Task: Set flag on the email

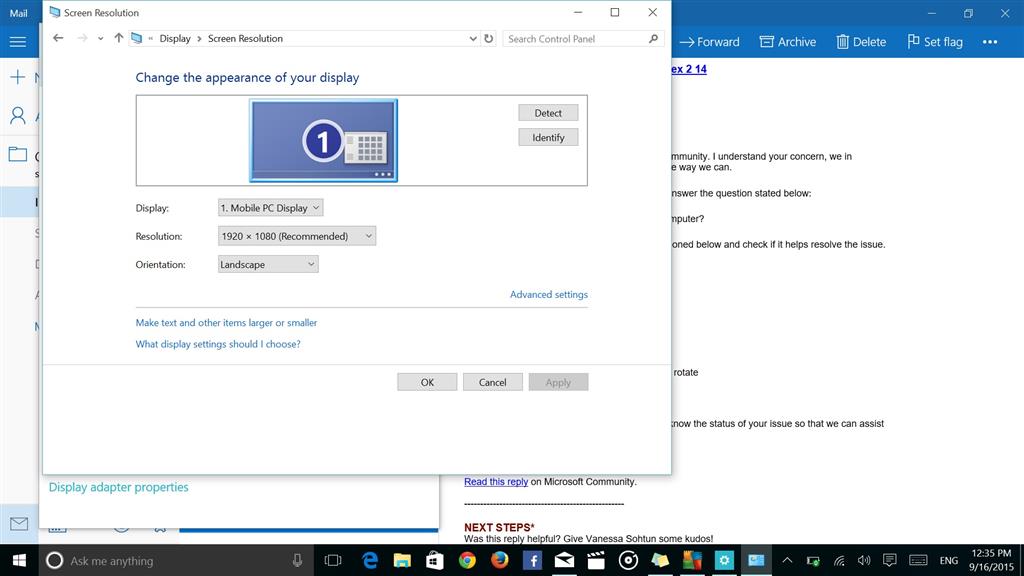Action: 935,42
